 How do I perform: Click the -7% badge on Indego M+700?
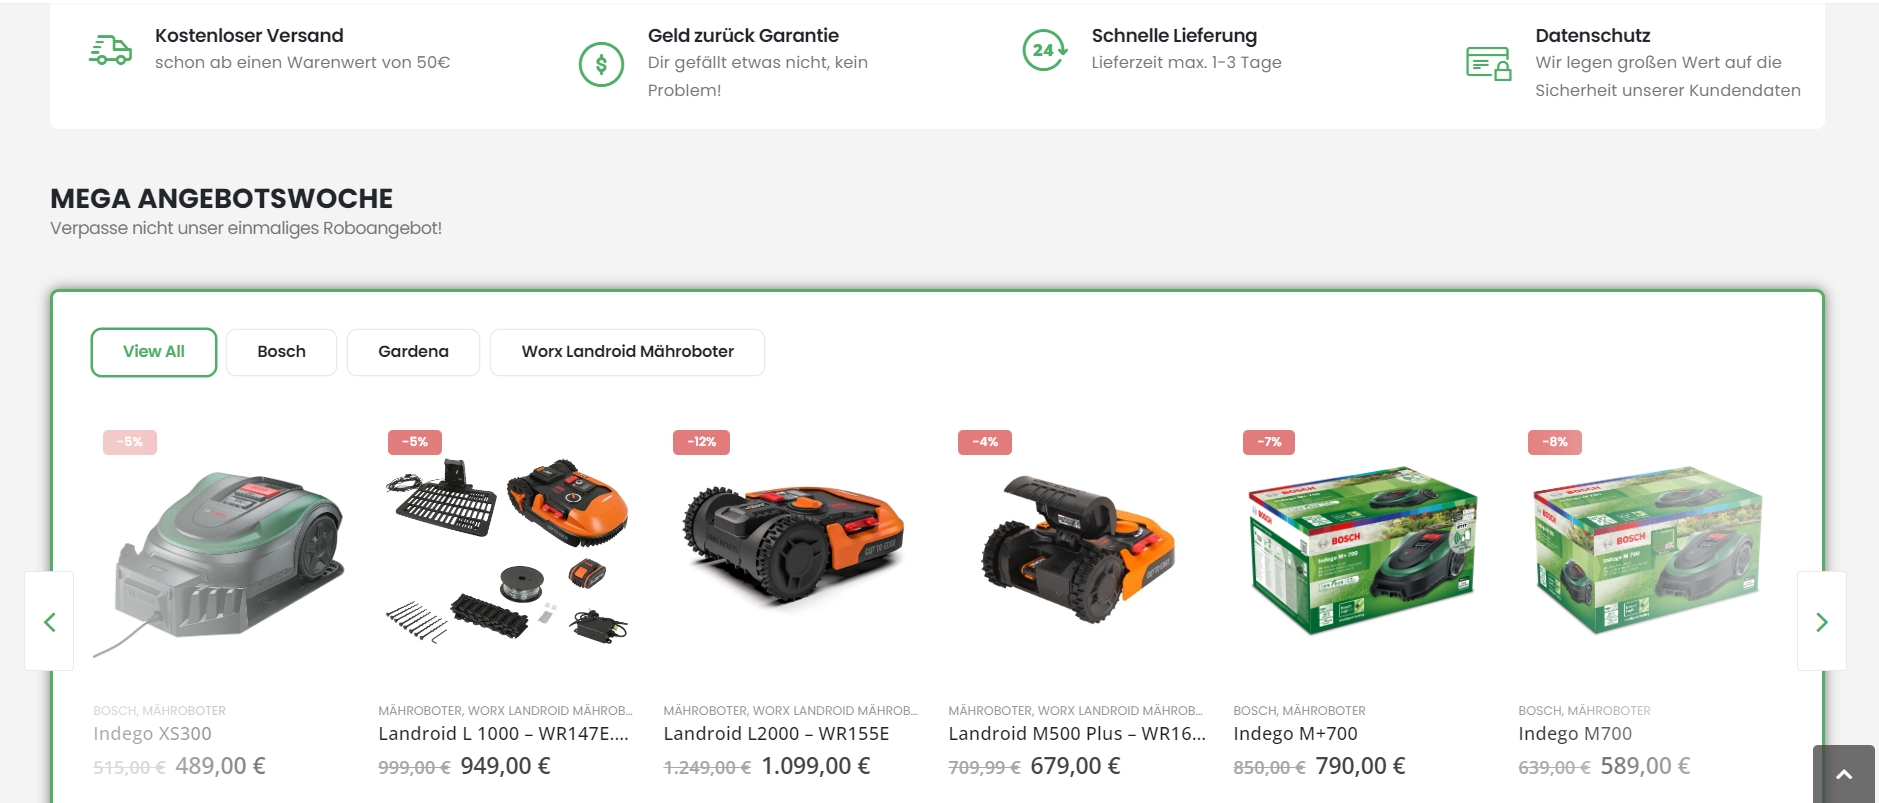point(1269,442)
